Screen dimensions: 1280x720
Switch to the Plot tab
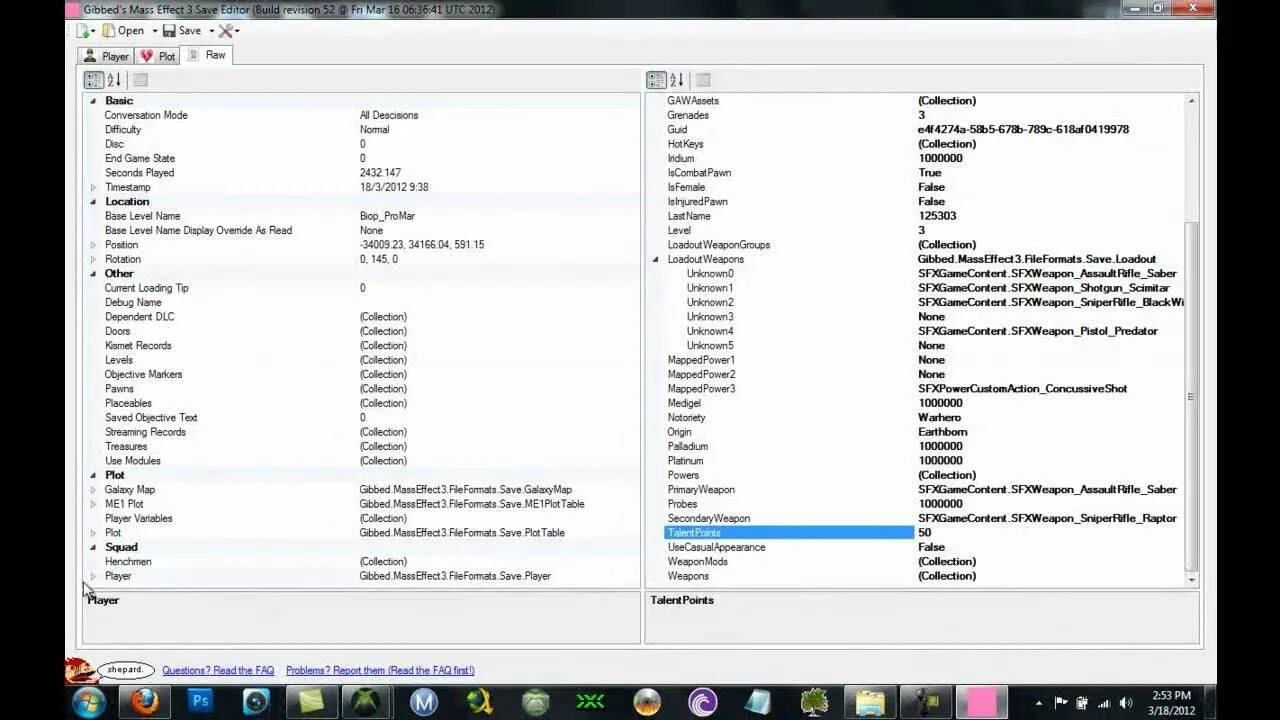click(x=157, y=56)
